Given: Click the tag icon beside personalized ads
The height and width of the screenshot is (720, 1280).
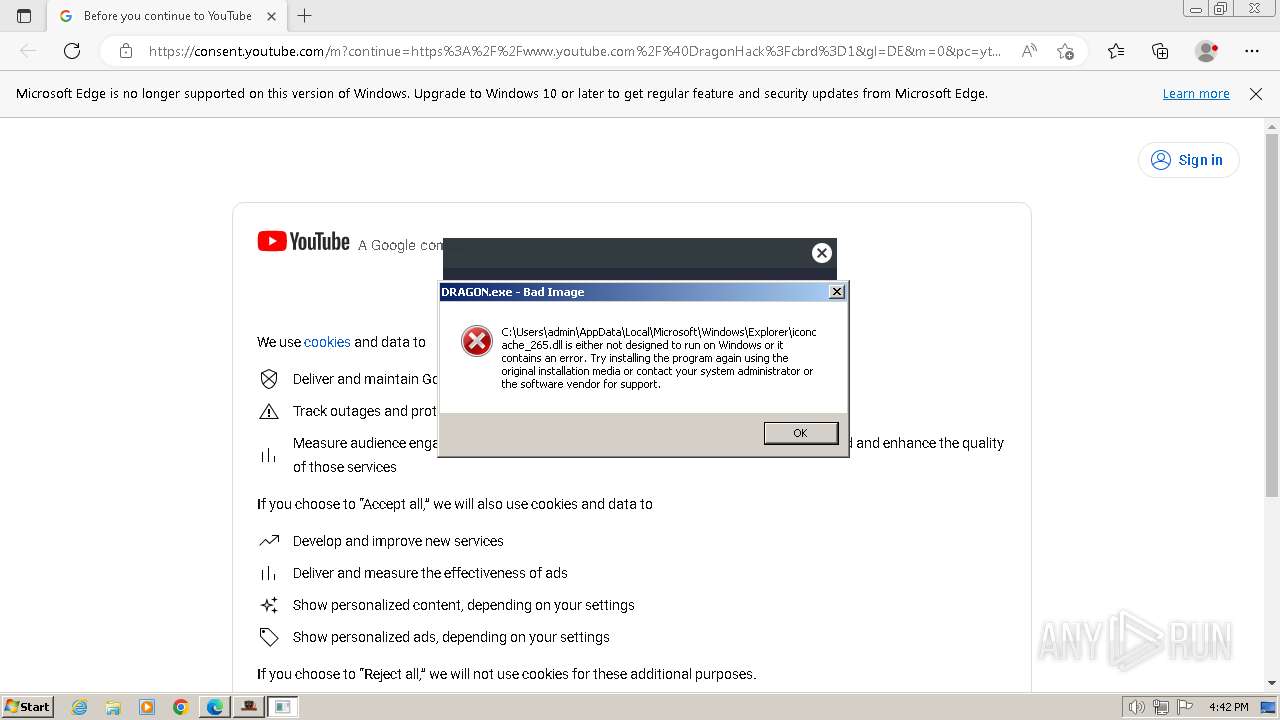Looking at the screenshot, I should [x=269, y=637].
